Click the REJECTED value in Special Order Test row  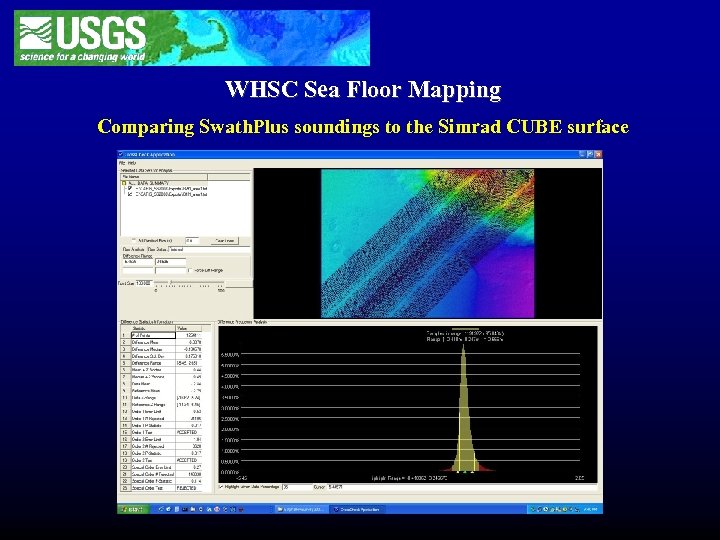(189, 488)
